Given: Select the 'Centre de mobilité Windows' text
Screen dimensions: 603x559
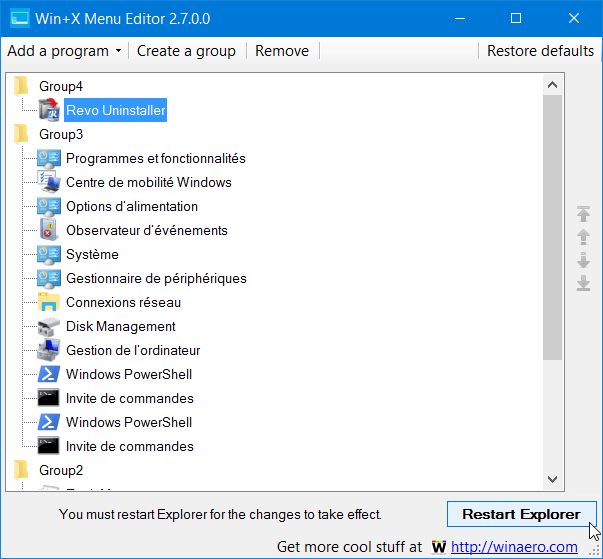Looking at the screenshot, I should point(149,182).
